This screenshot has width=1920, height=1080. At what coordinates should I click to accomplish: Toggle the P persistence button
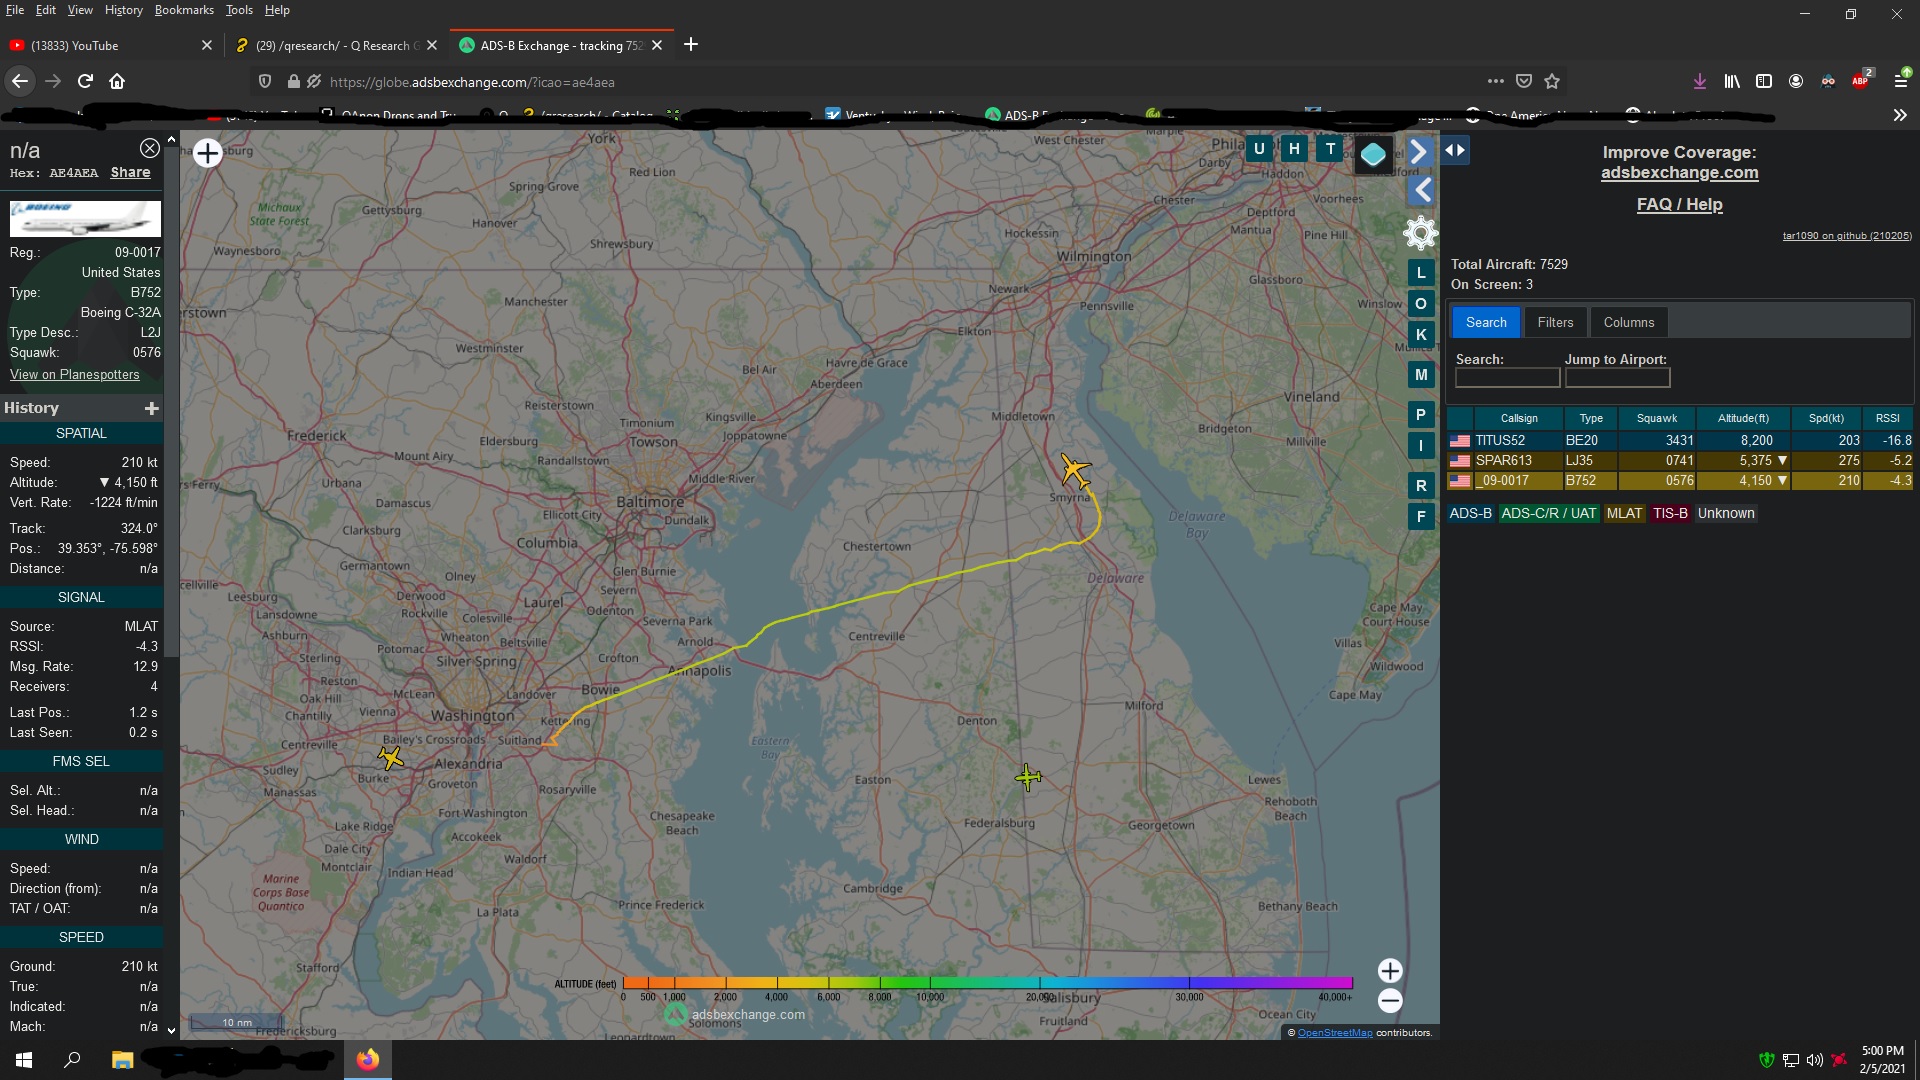tap(1421, 414)
